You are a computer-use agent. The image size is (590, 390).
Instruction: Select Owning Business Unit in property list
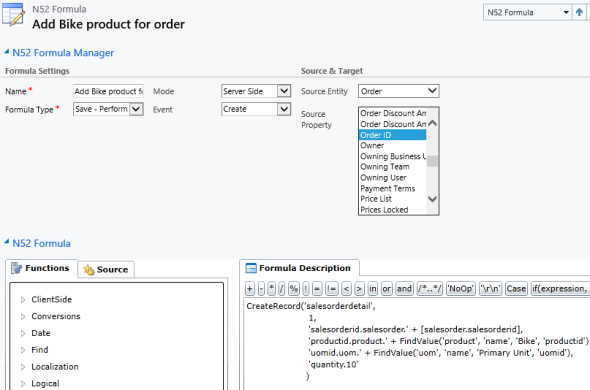pos(393,156)
